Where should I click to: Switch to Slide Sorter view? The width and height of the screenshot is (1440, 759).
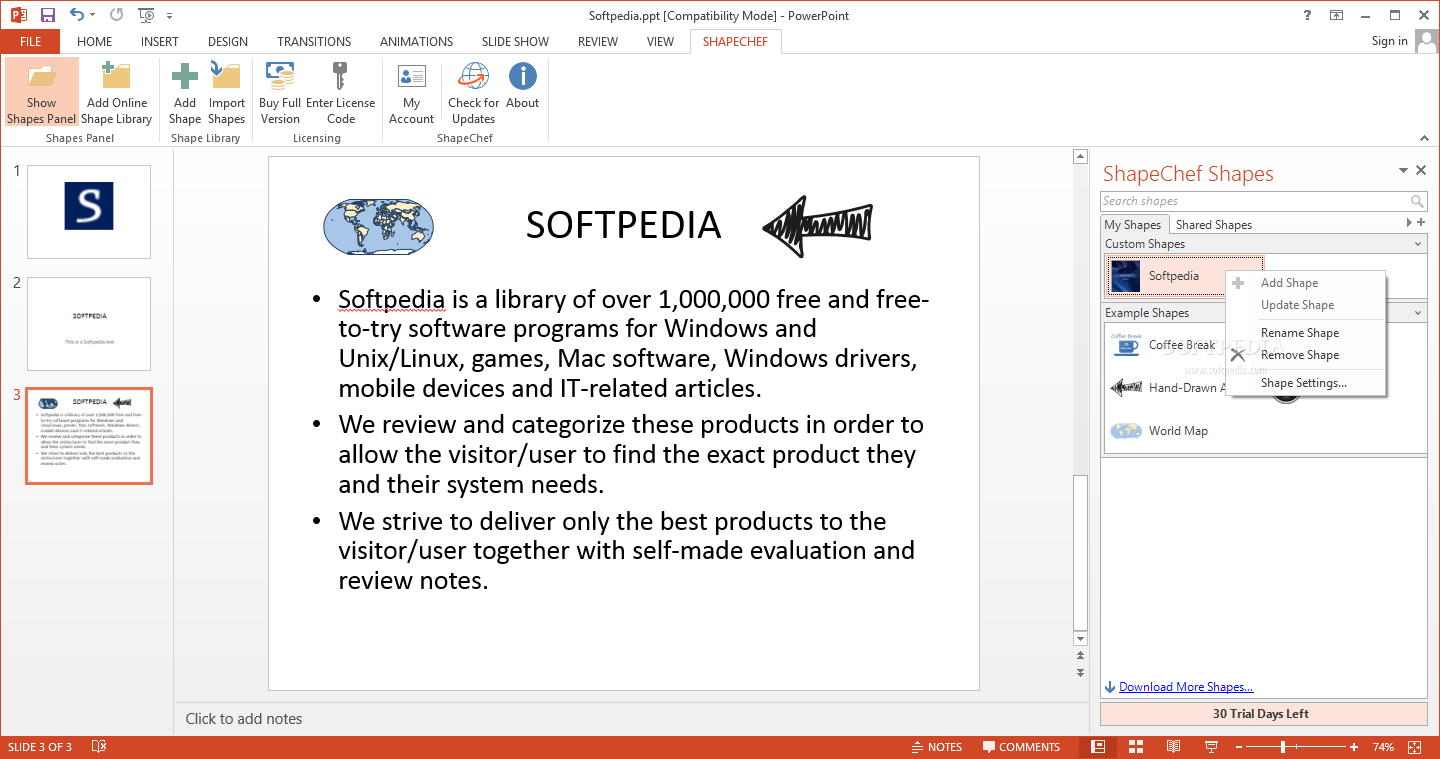tap(1136, 747)
